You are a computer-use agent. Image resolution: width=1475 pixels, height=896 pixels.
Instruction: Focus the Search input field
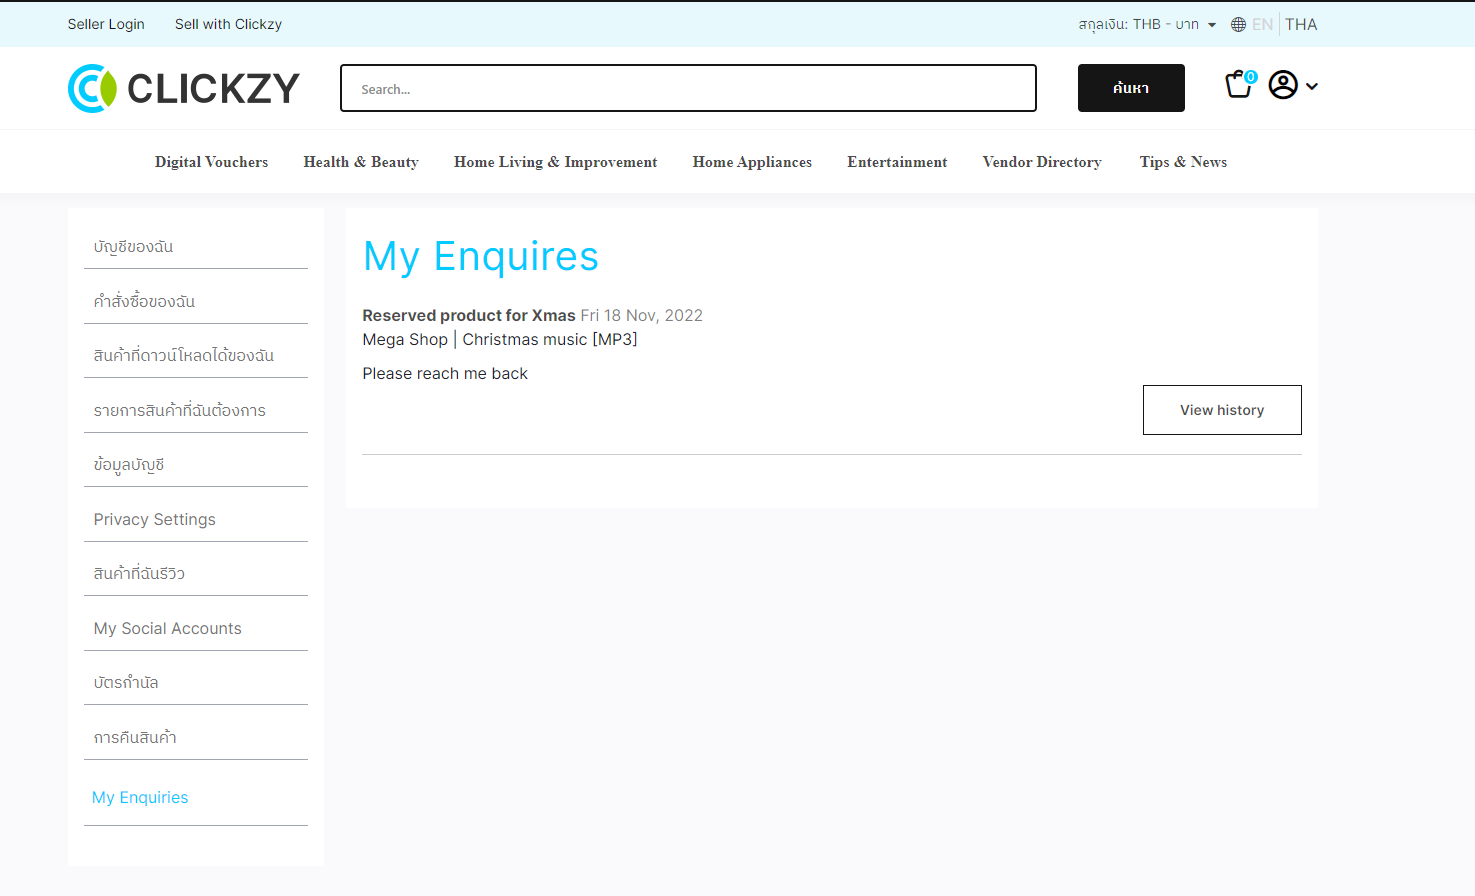click(688, 88)
